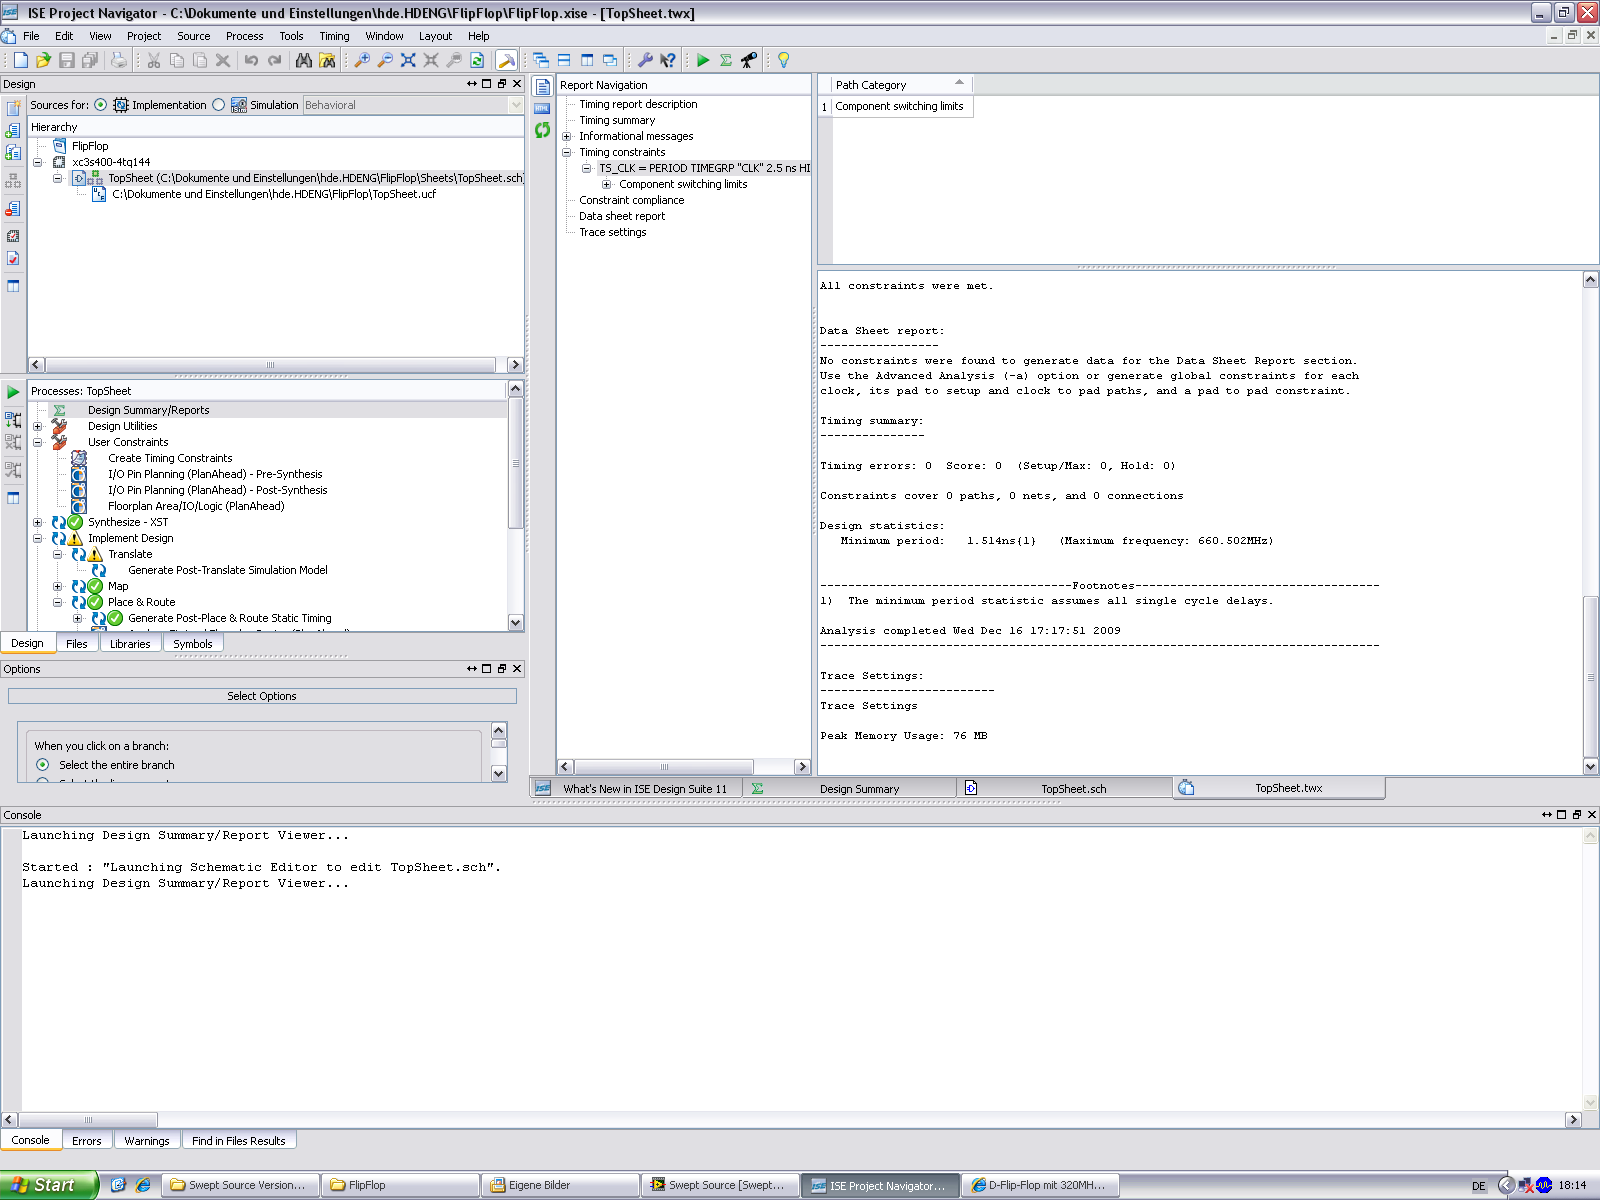Expand the Synthesize - XST node
This screenshot has height=1200, width=1600.
click(38, 522)
